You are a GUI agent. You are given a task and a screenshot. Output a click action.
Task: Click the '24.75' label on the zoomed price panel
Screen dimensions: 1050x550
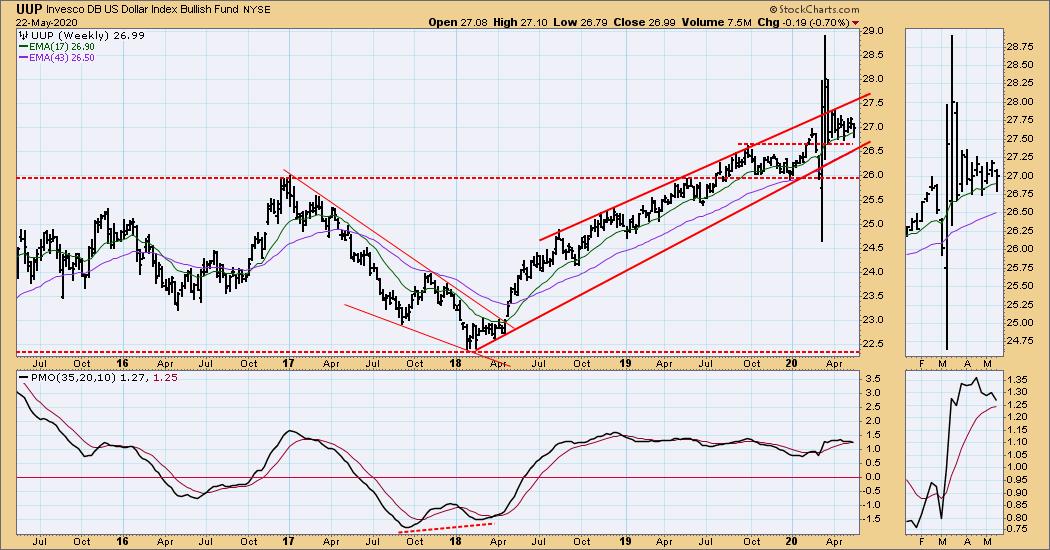pyautogui.click(x=1023, y=340)
